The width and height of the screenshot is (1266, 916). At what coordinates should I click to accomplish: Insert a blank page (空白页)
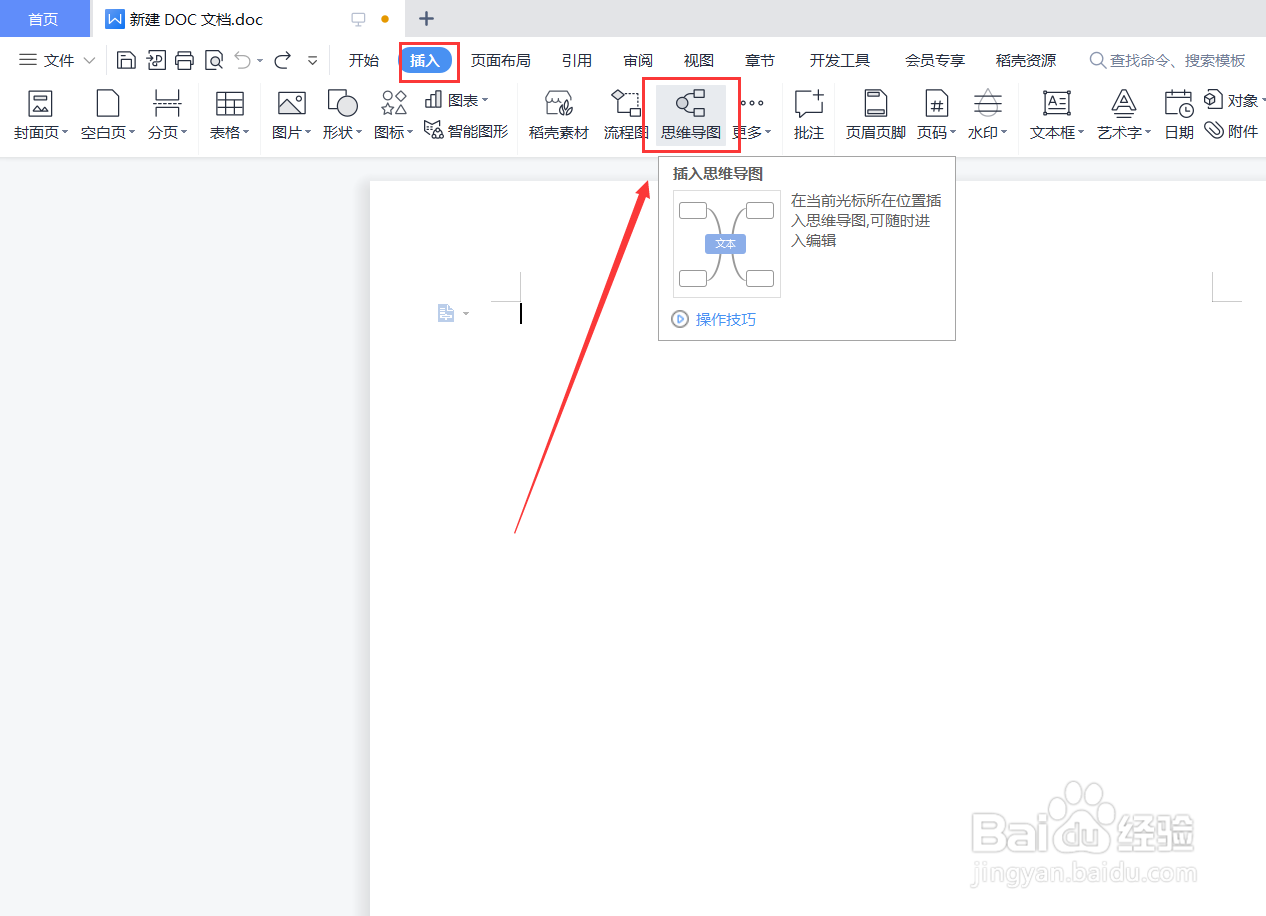108,115
